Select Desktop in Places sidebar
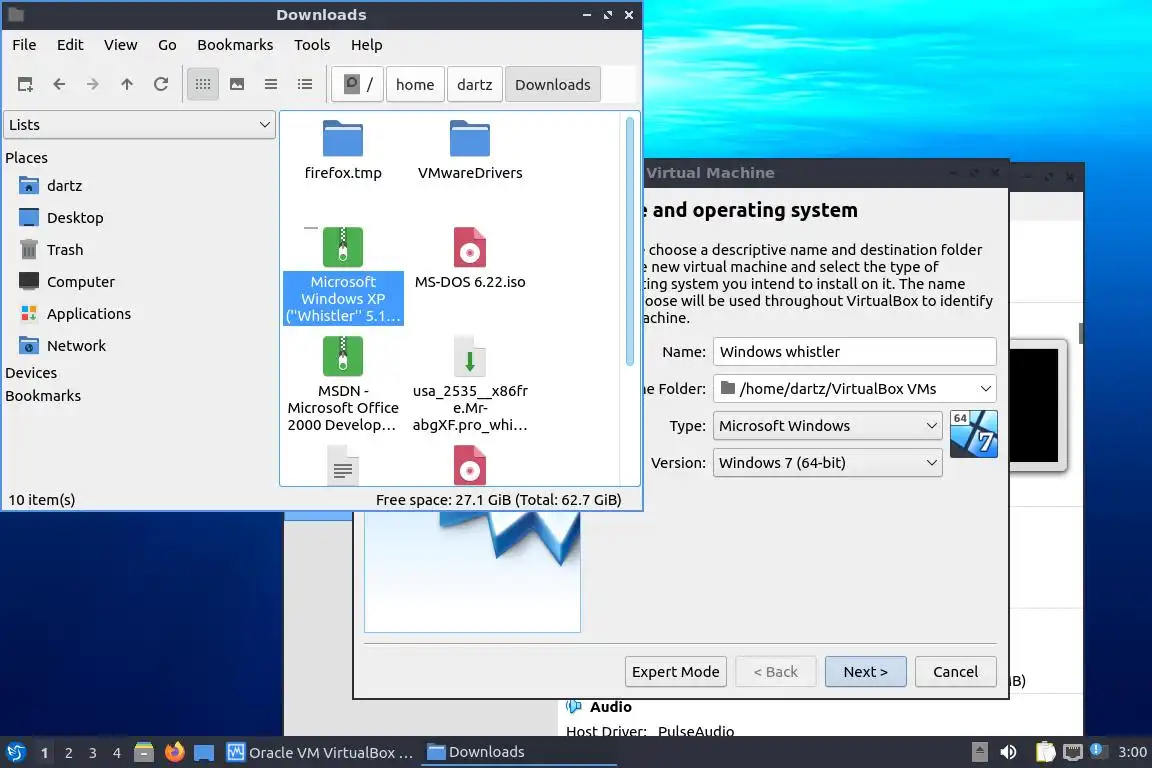 point(75,218)
